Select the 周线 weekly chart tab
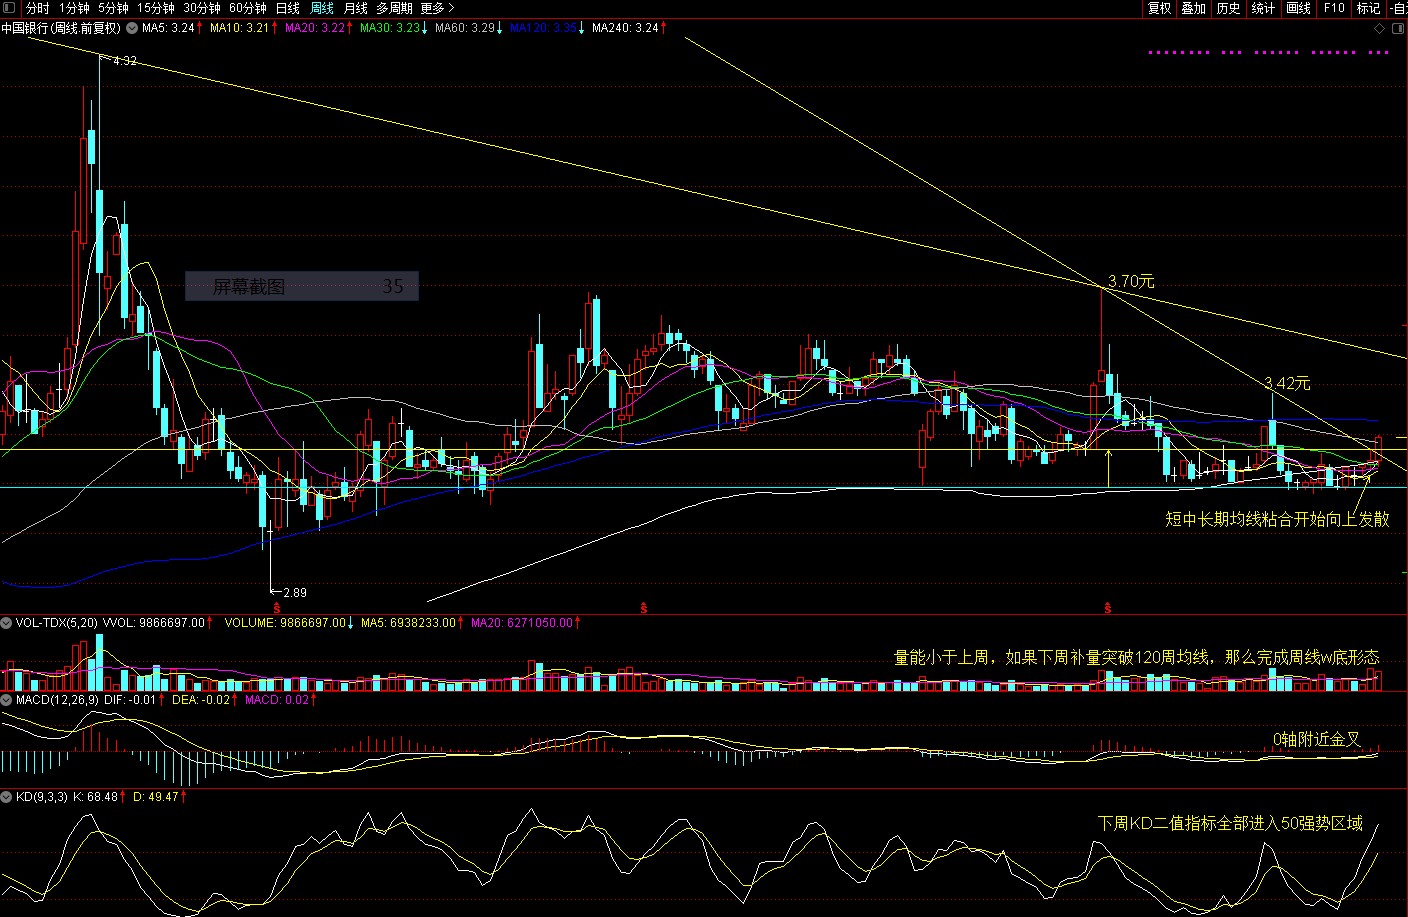 point(322,8)
